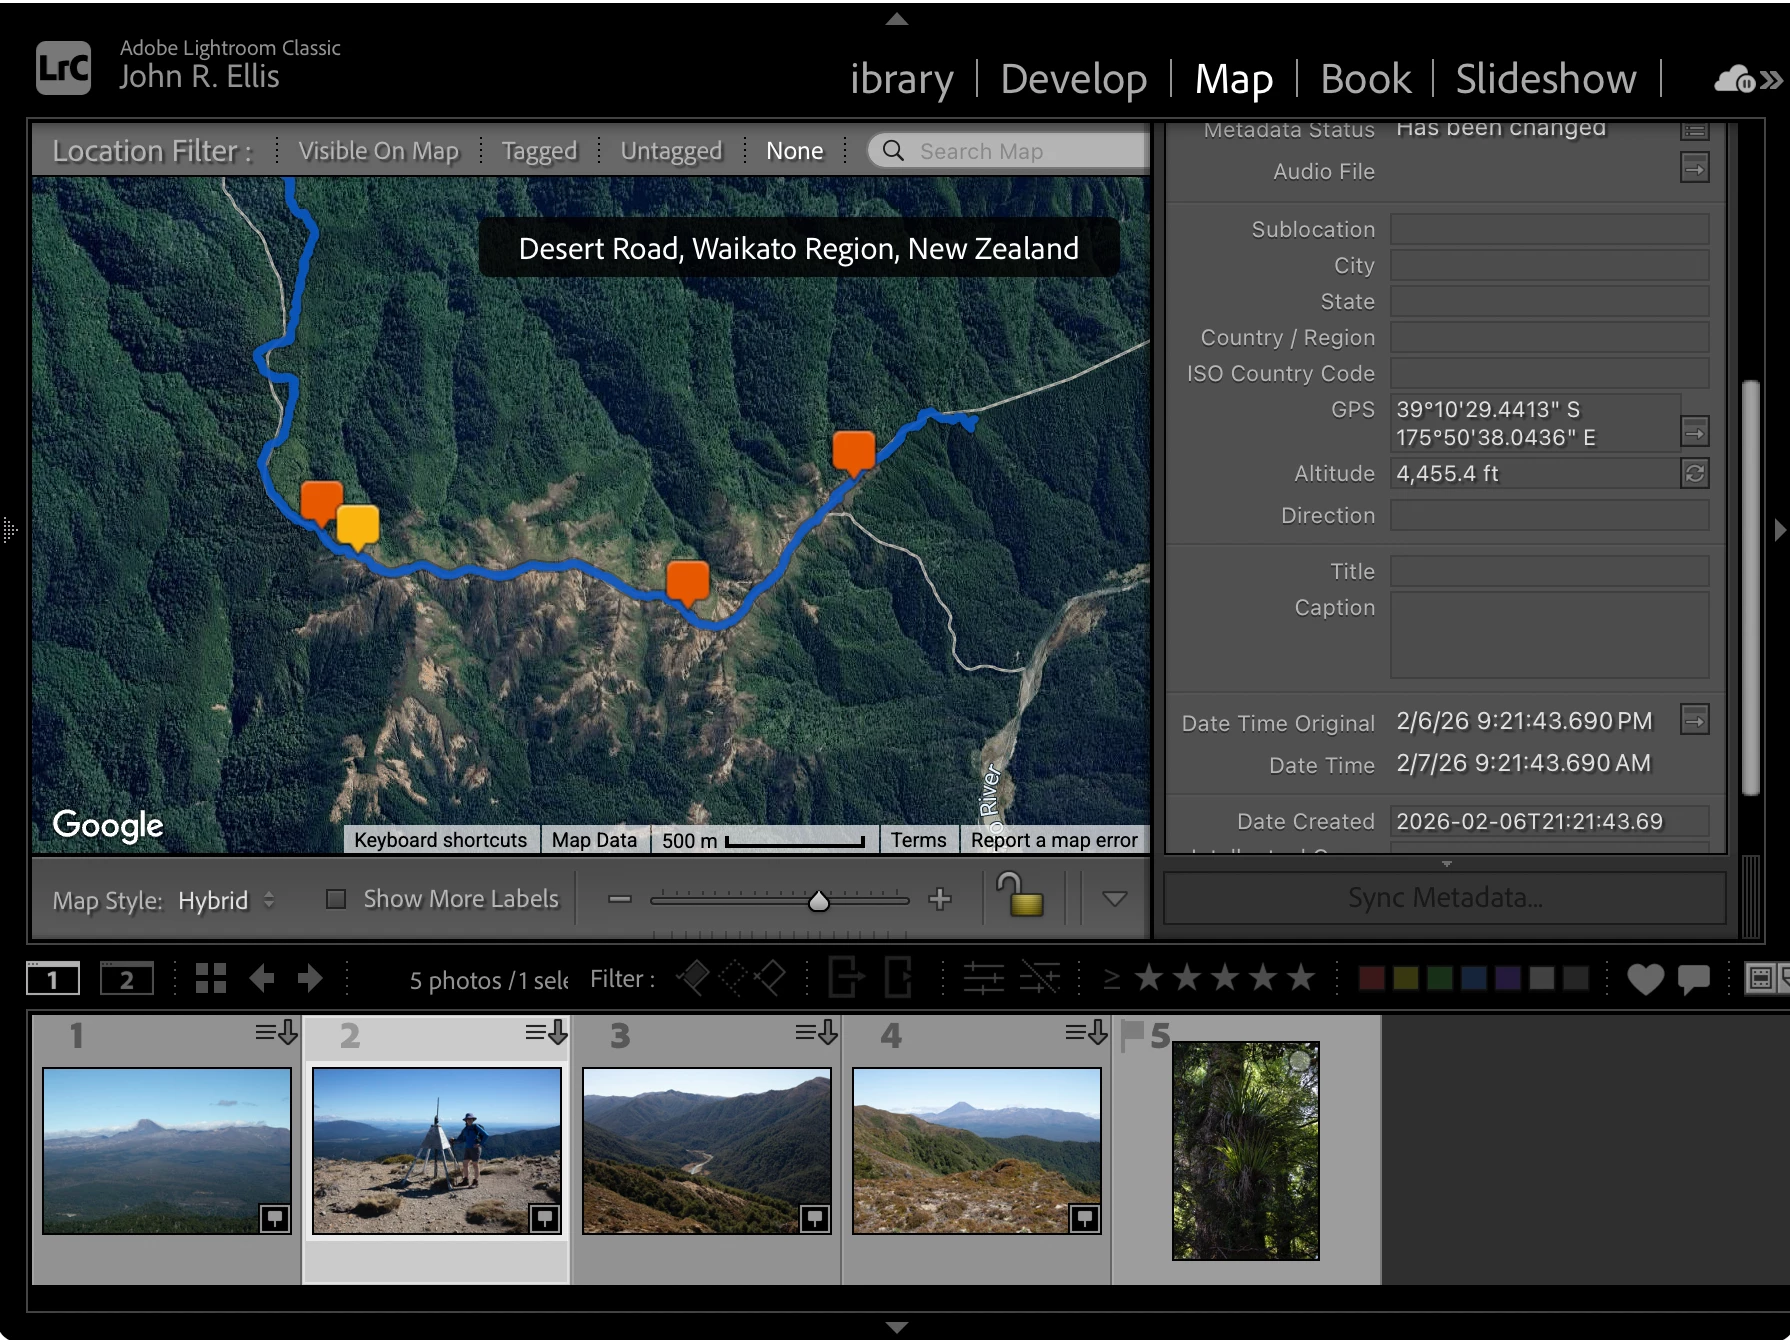Click the GPS badge on thumbnail 1
The height and width of the screenshot is (1340, 1790).
(275, 1217)
